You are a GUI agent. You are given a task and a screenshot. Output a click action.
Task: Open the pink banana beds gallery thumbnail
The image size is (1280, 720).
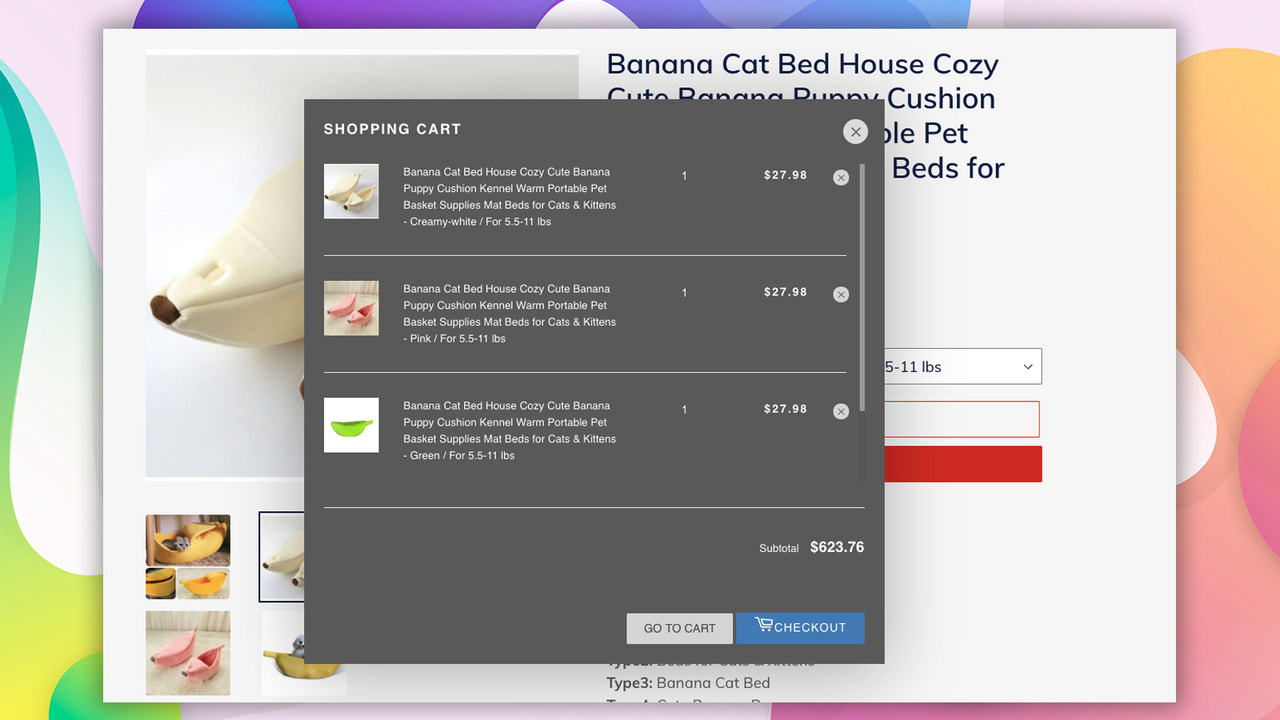tap(187, 652)
